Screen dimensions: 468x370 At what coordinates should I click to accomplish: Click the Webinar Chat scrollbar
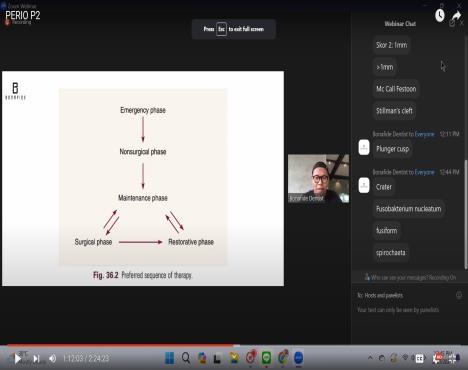[466, 213]
